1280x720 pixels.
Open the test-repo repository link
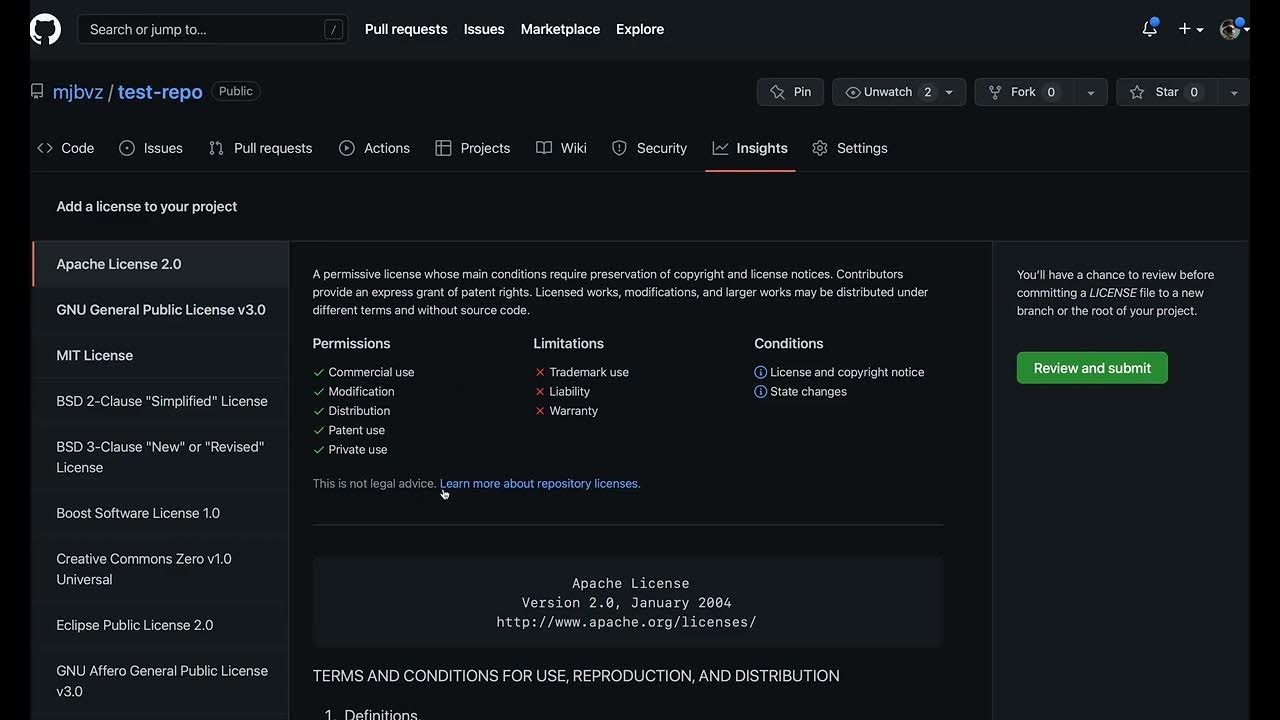point(160,92)
